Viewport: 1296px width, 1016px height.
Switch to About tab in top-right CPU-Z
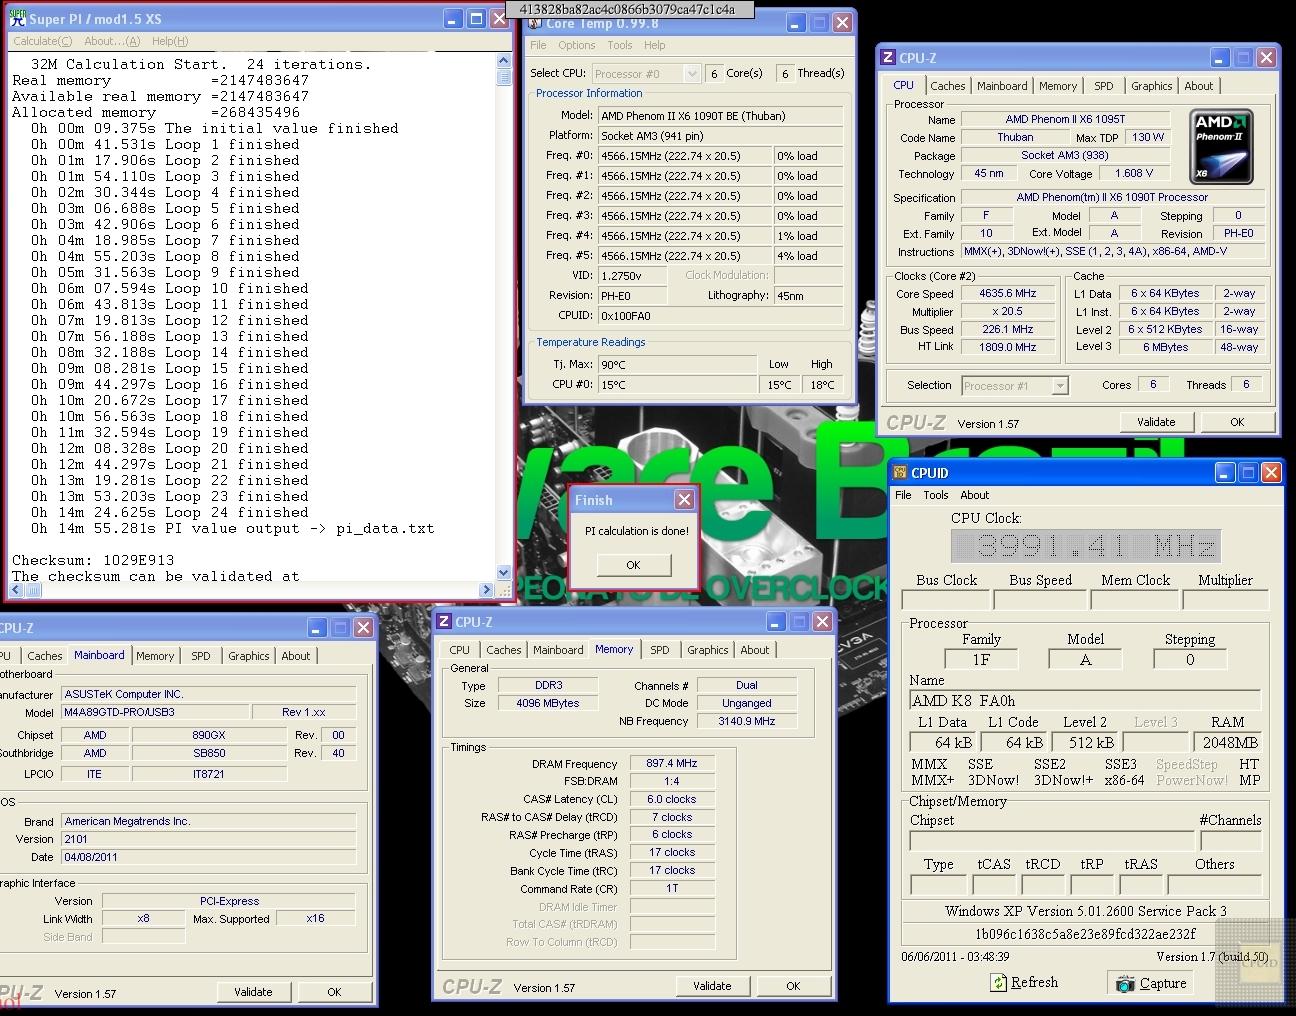pos(1199,86)
